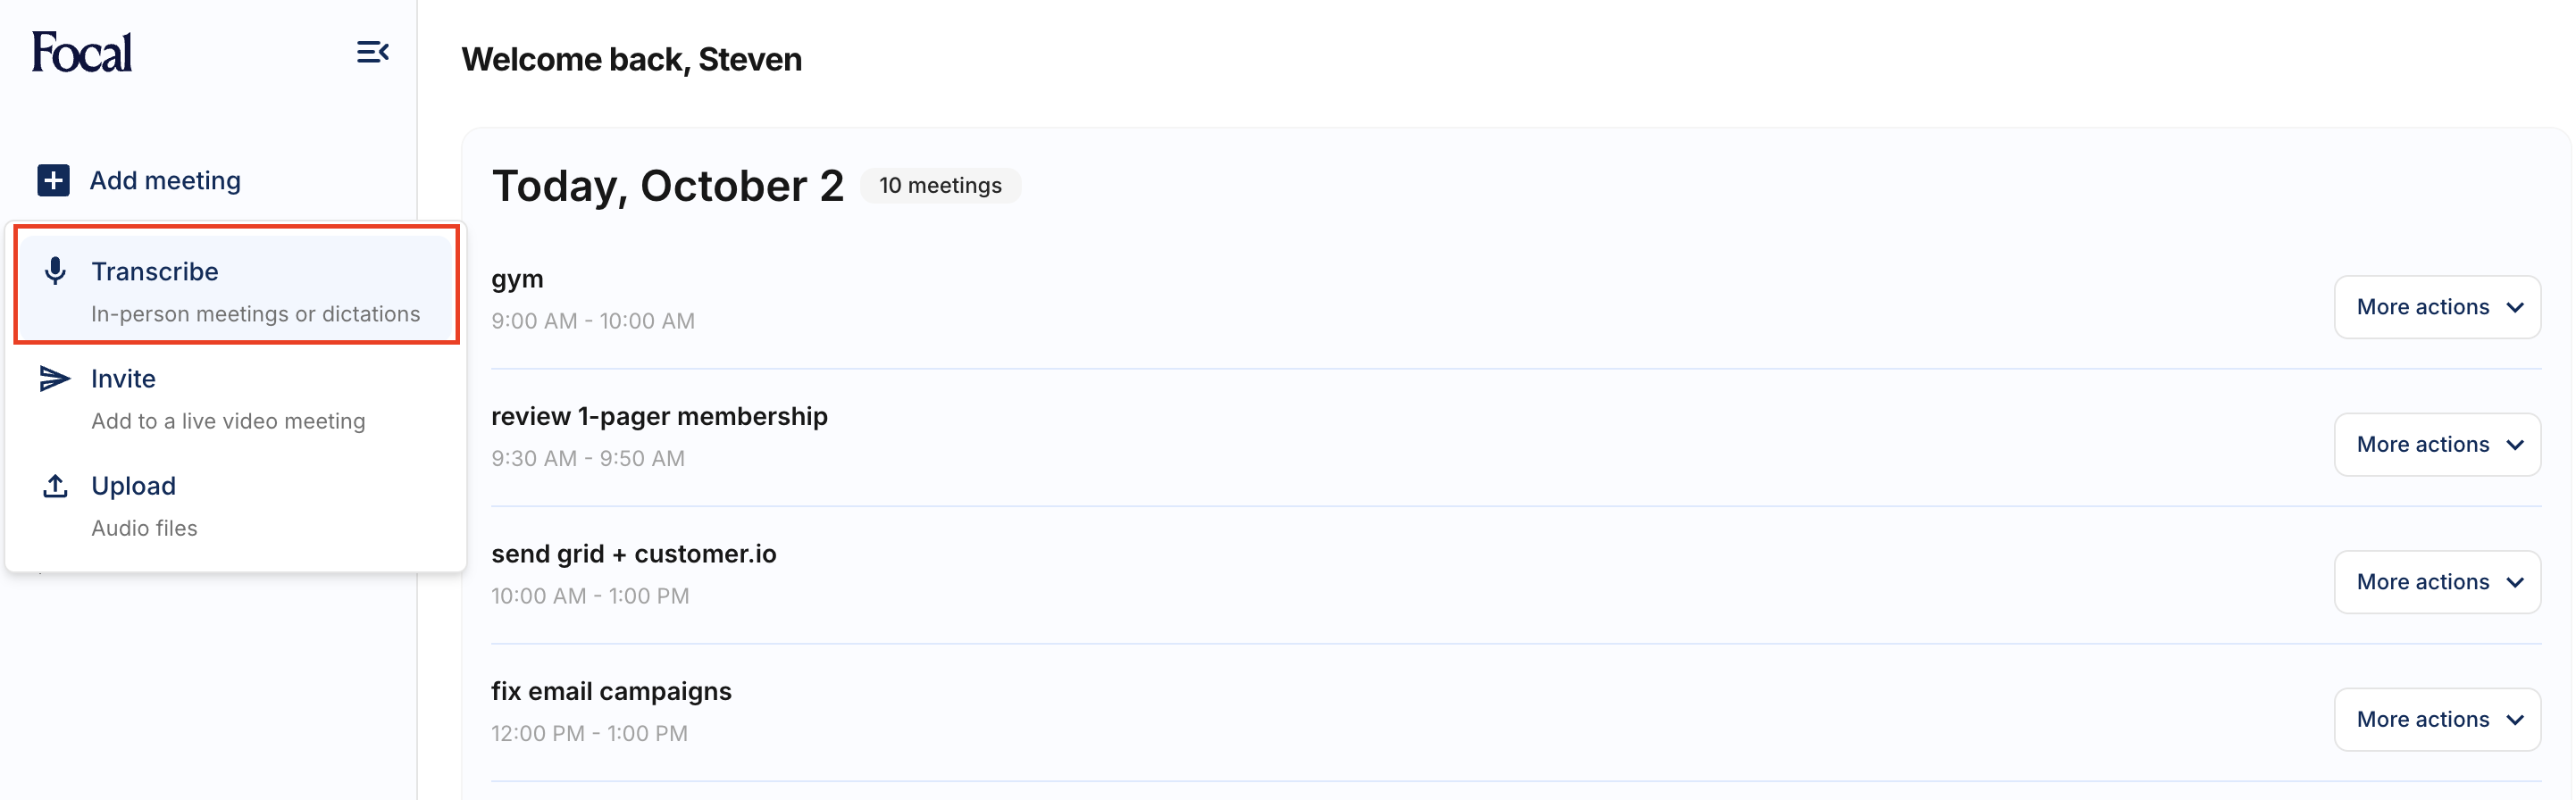The height and width of the screenshot is (800, 2576).
Task: Open send grid + customer.io meeting
Action: [633, 554]
